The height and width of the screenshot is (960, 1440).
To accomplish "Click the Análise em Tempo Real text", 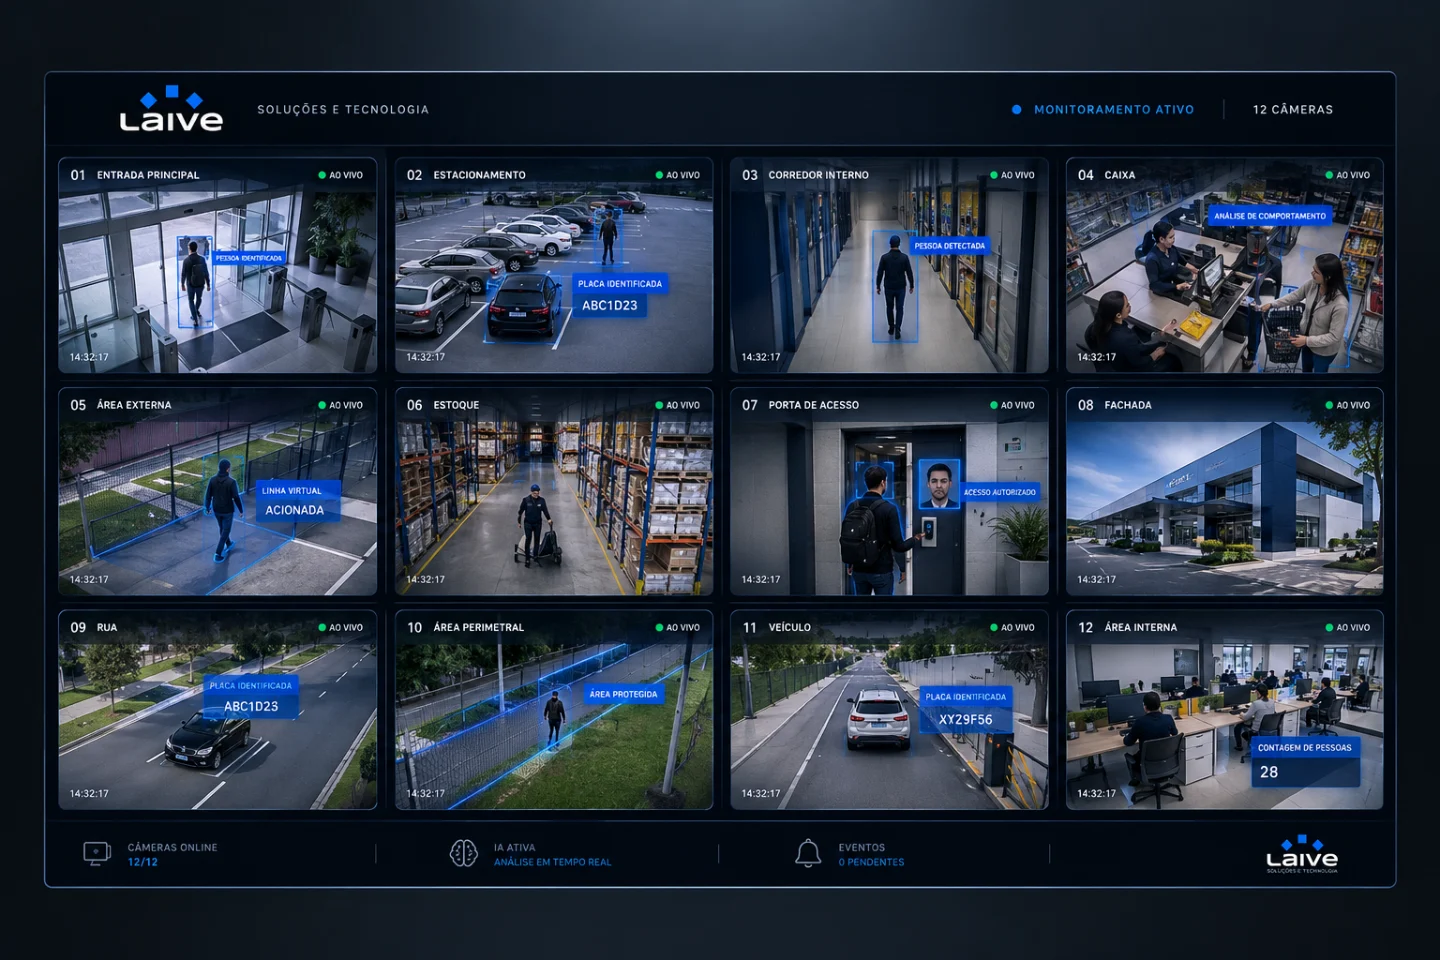I will pyautogui.click(x=552, y=862).
